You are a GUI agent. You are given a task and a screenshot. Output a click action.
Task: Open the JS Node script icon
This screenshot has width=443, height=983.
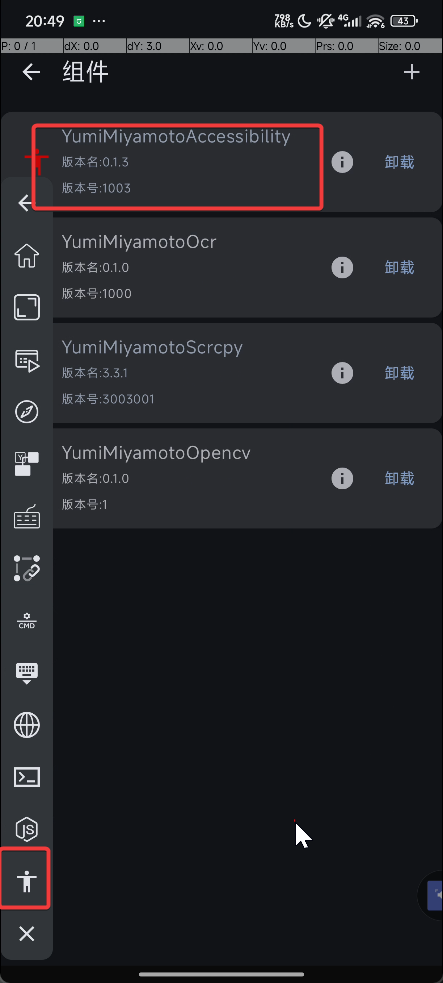pyautogui.click(x=26, y=830)
